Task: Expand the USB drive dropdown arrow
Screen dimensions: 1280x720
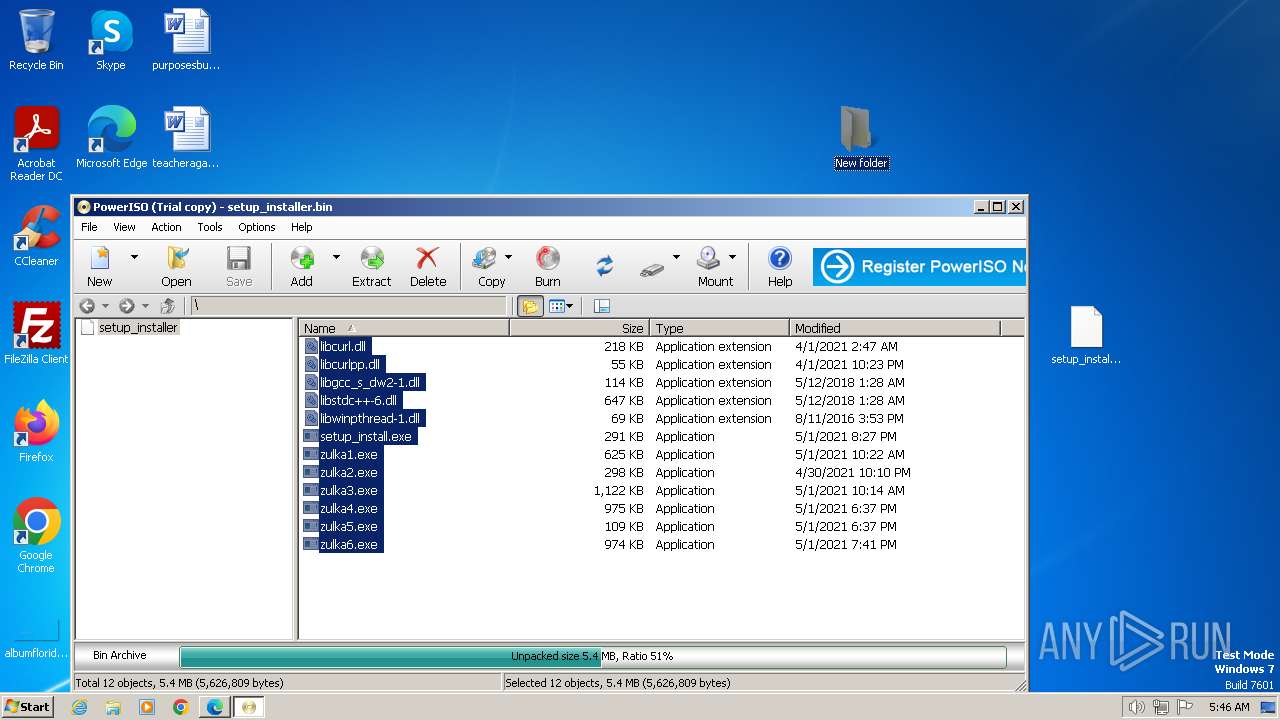Action: pyautogui.click(x=676, y=258)
